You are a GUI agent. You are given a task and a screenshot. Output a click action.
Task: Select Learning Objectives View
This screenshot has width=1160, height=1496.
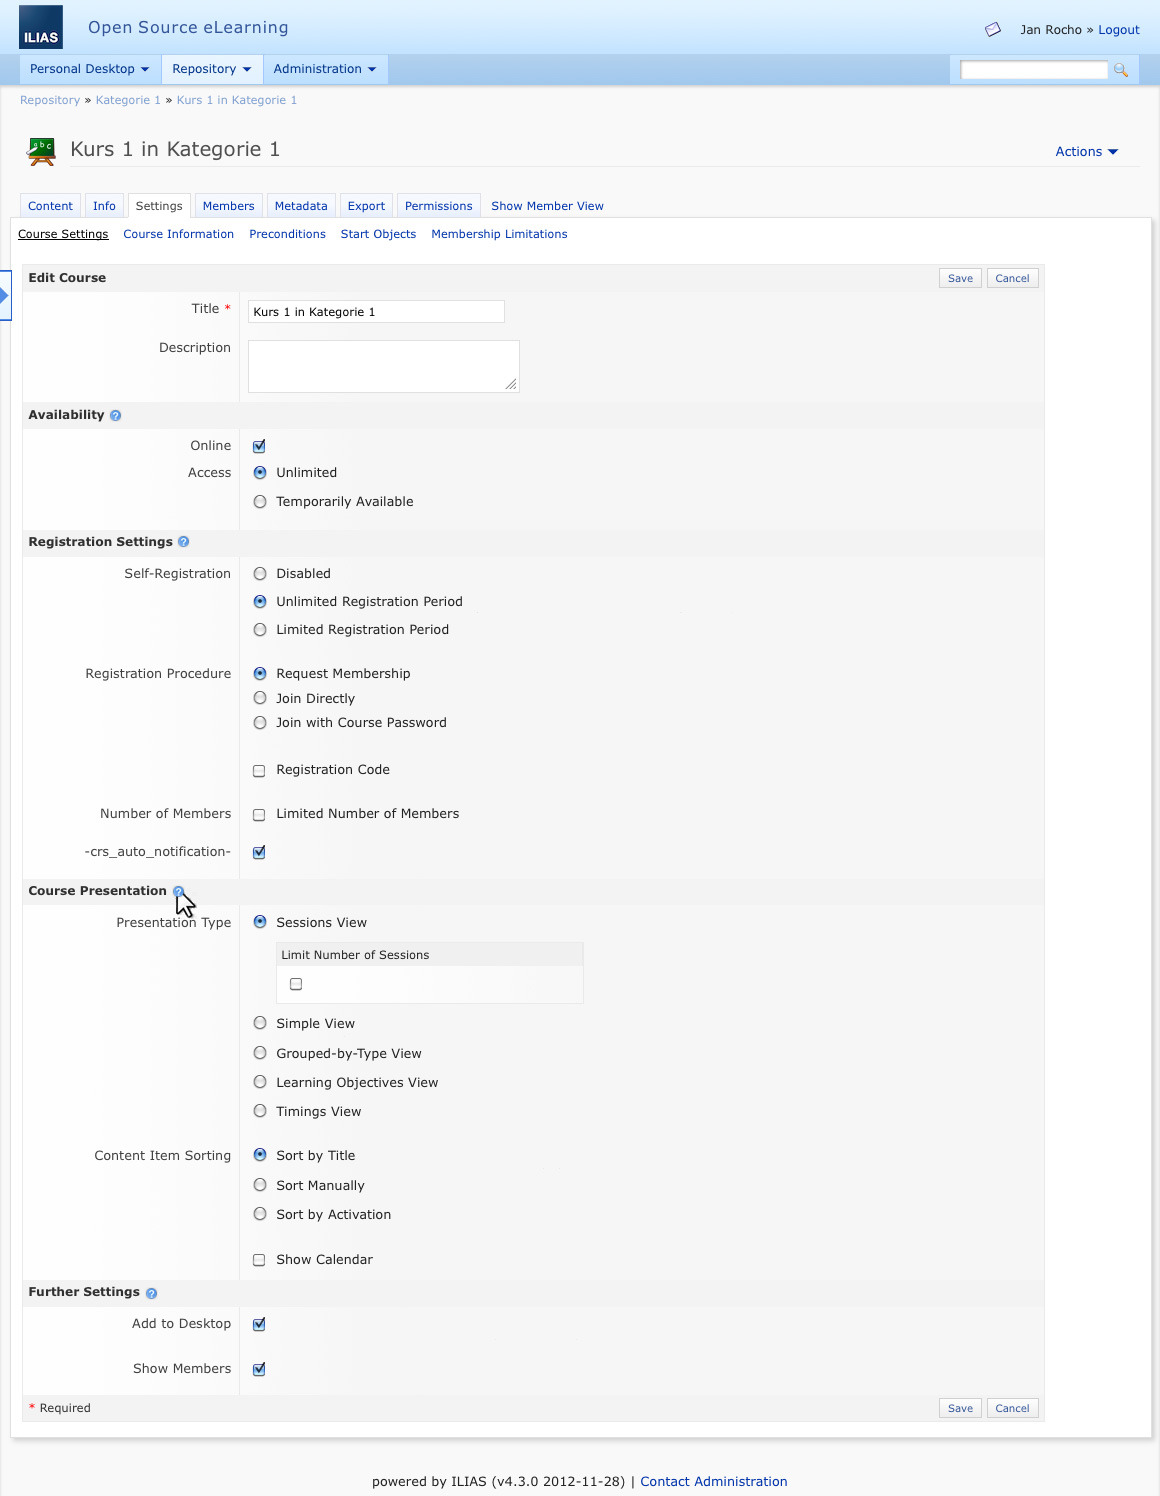(x=260, y=1082)
